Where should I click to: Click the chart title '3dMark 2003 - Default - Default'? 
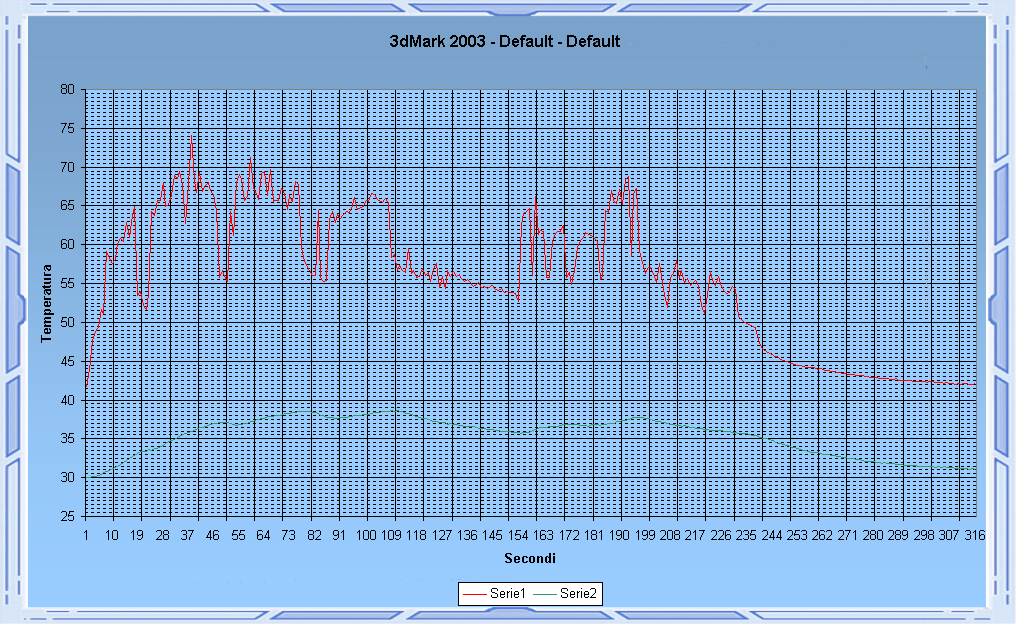click(x=504, y=42)
